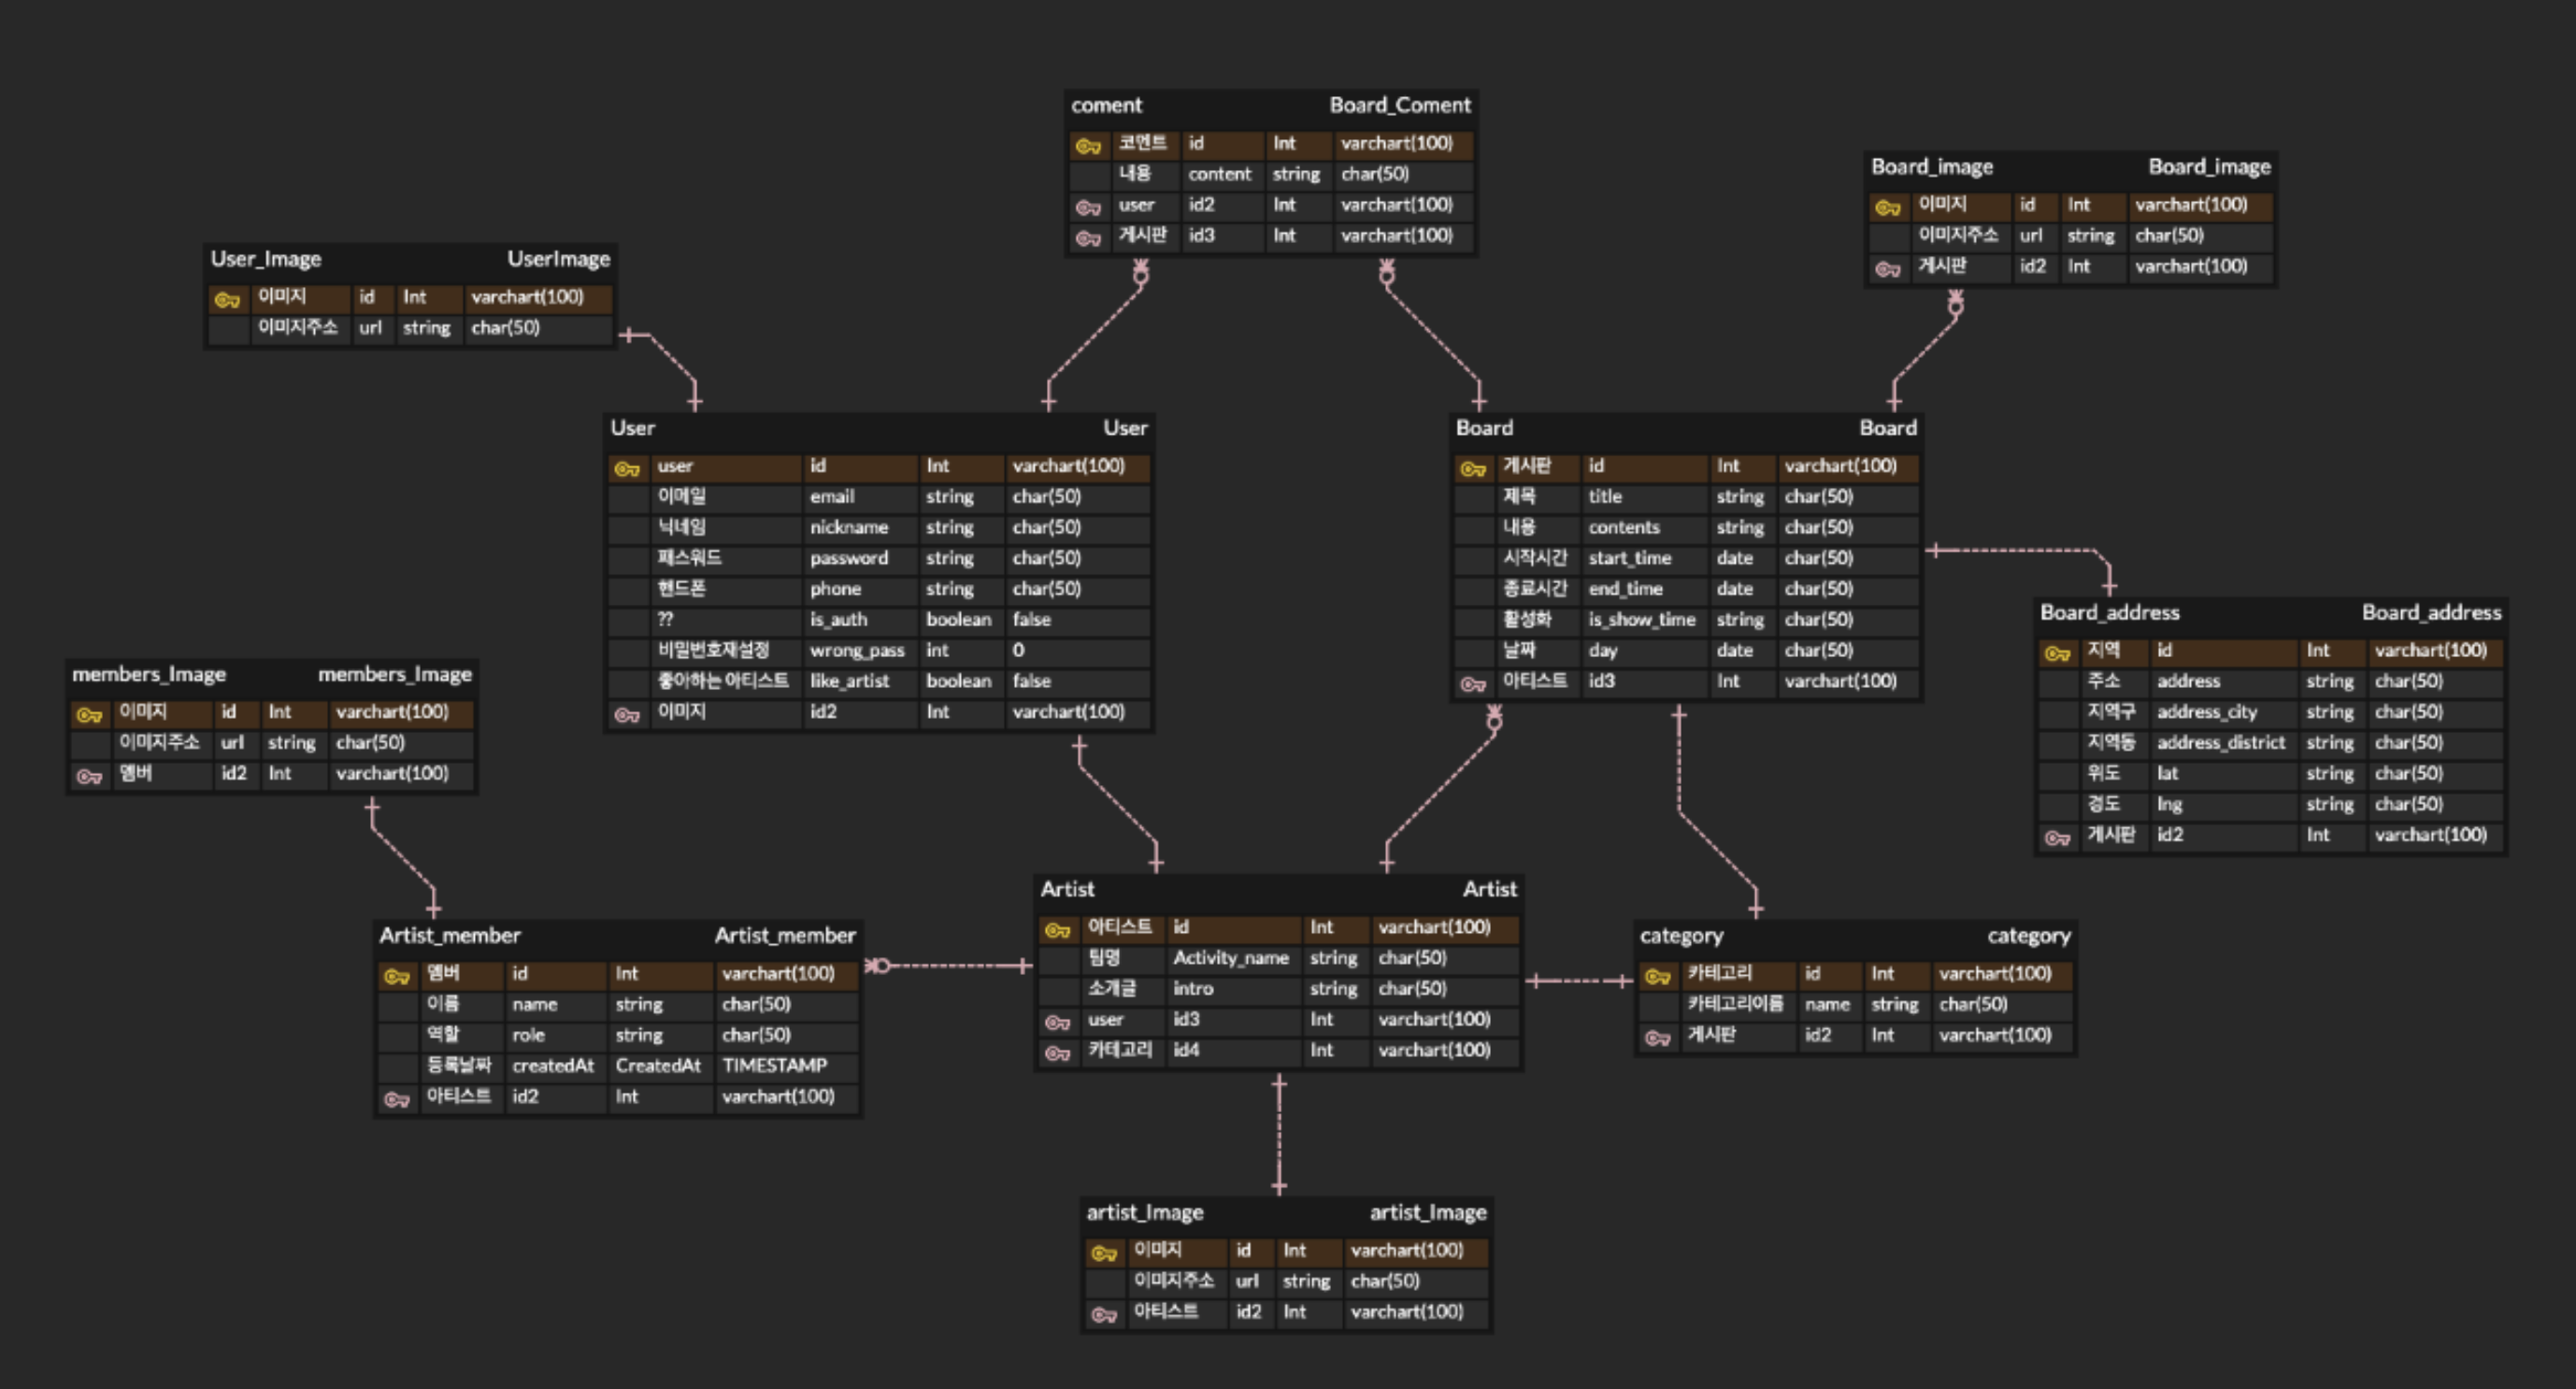Click the key icon in User_Image table
The height and width of the screenshot is (1389, 2576).
pyautogui.click(x=227, y=299)
